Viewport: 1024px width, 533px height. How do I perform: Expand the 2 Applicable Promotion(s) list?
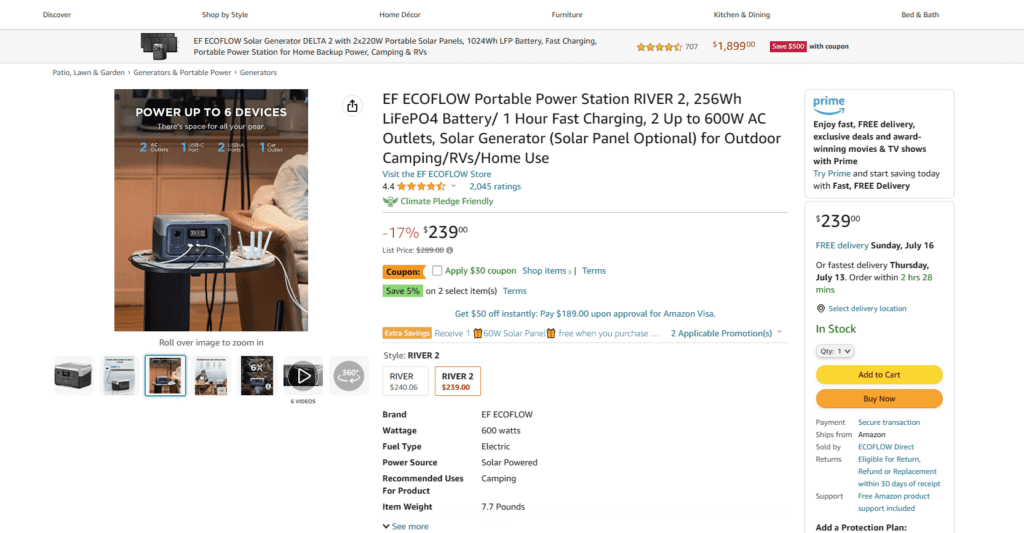click(x=726, y=333)
